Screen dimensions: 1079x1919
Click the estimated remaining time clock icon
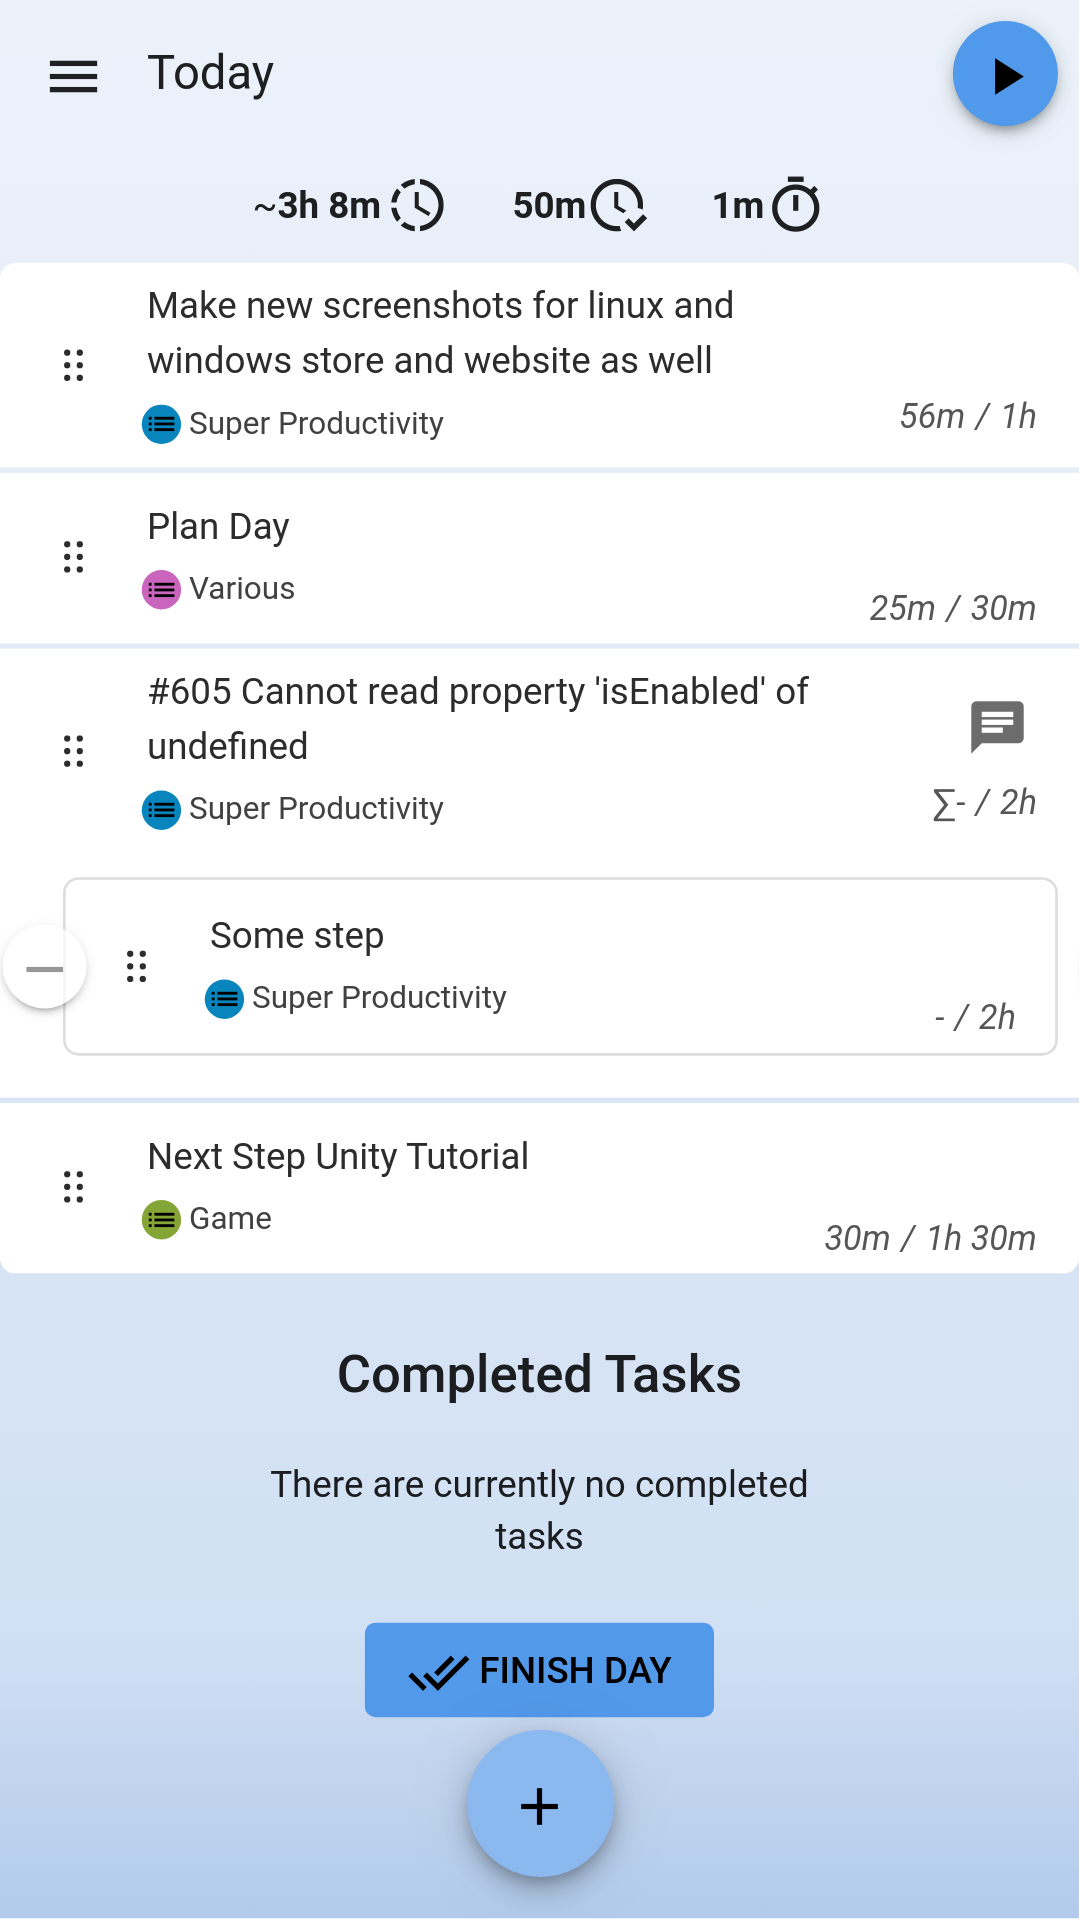point(417,205)
